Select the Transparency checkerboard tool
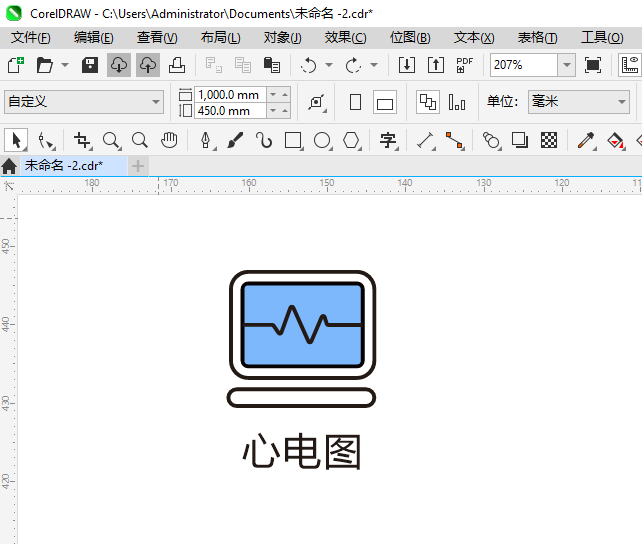Viewport: 642px width, 544px height. pos(549,140)
